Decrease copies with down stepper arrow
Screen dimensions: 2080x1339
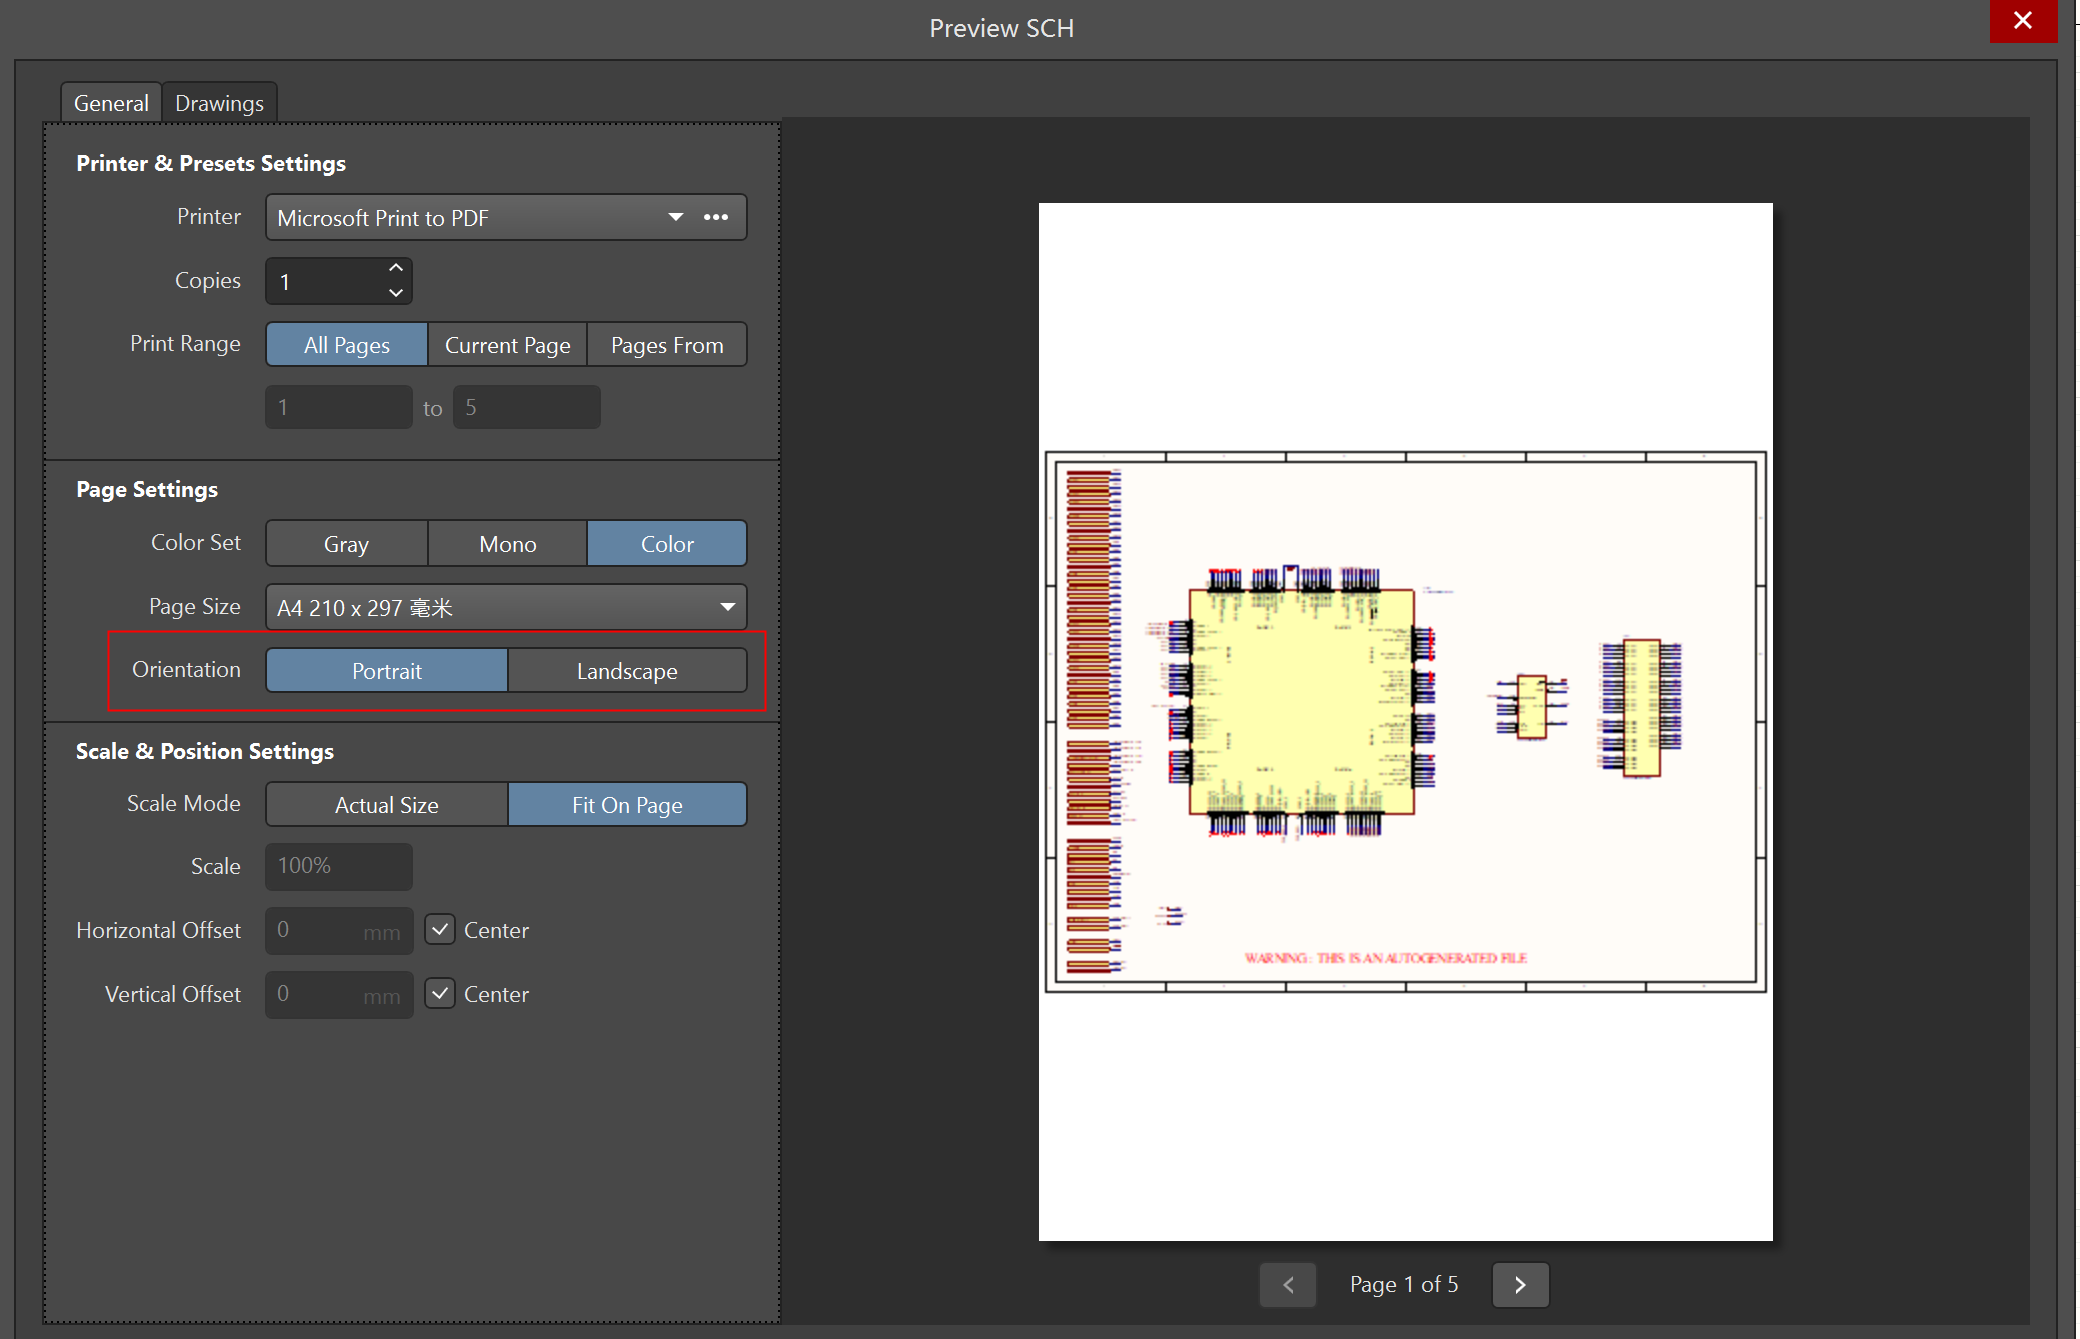(x=396, y=293)
